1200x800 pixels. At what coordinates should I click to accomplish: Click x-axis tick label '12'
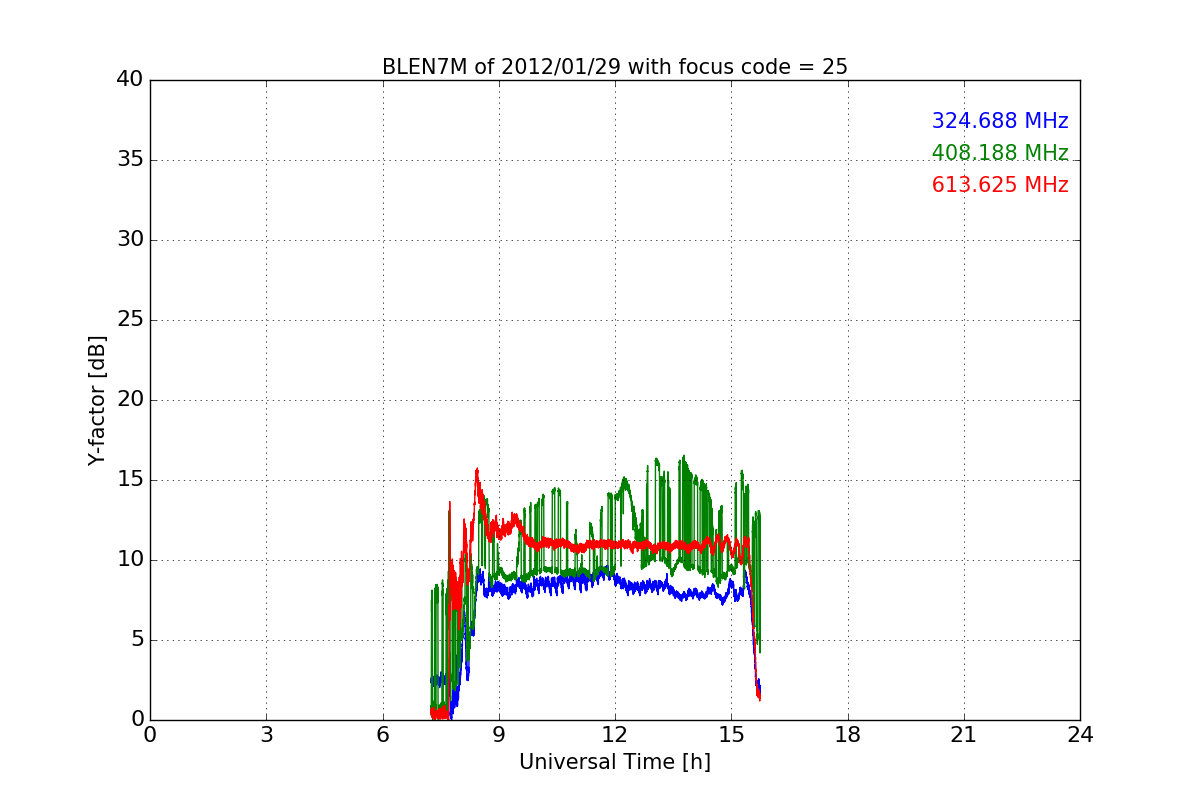pyautogui.click(x=615, y=735)
